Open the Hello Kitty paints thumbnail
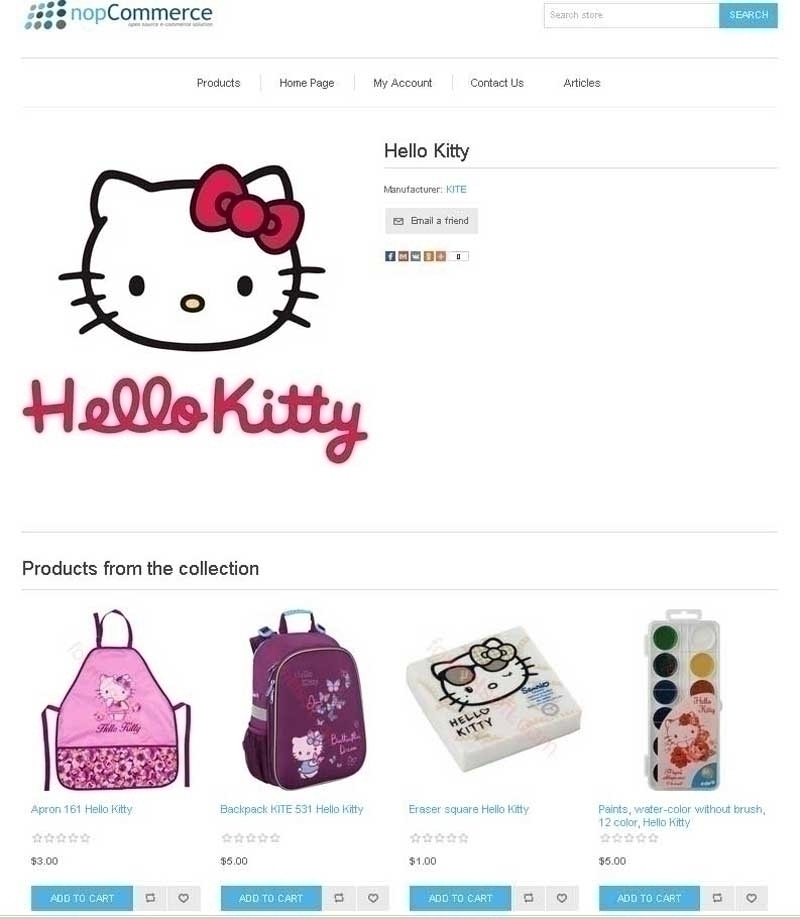This screenshot has width=800, height=919. 683,700
